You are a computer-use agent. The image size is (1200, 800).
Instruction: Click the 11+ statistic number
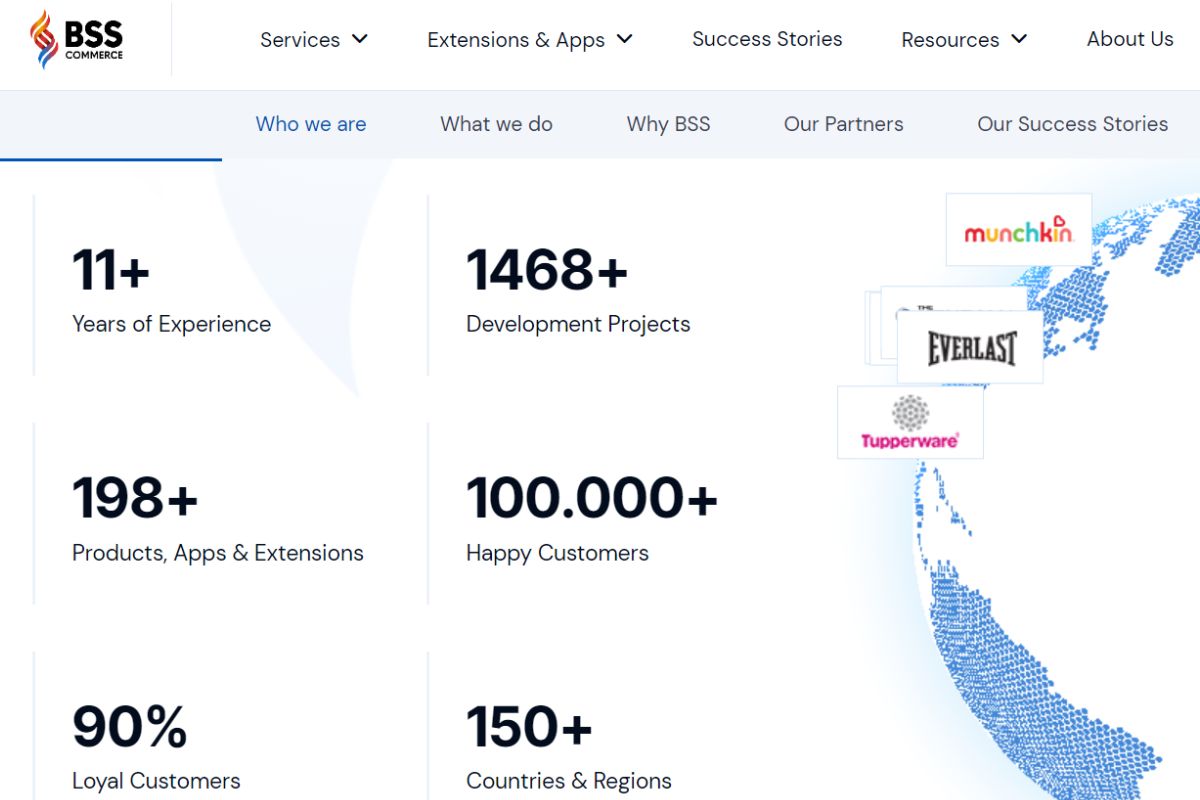(111, 270)
